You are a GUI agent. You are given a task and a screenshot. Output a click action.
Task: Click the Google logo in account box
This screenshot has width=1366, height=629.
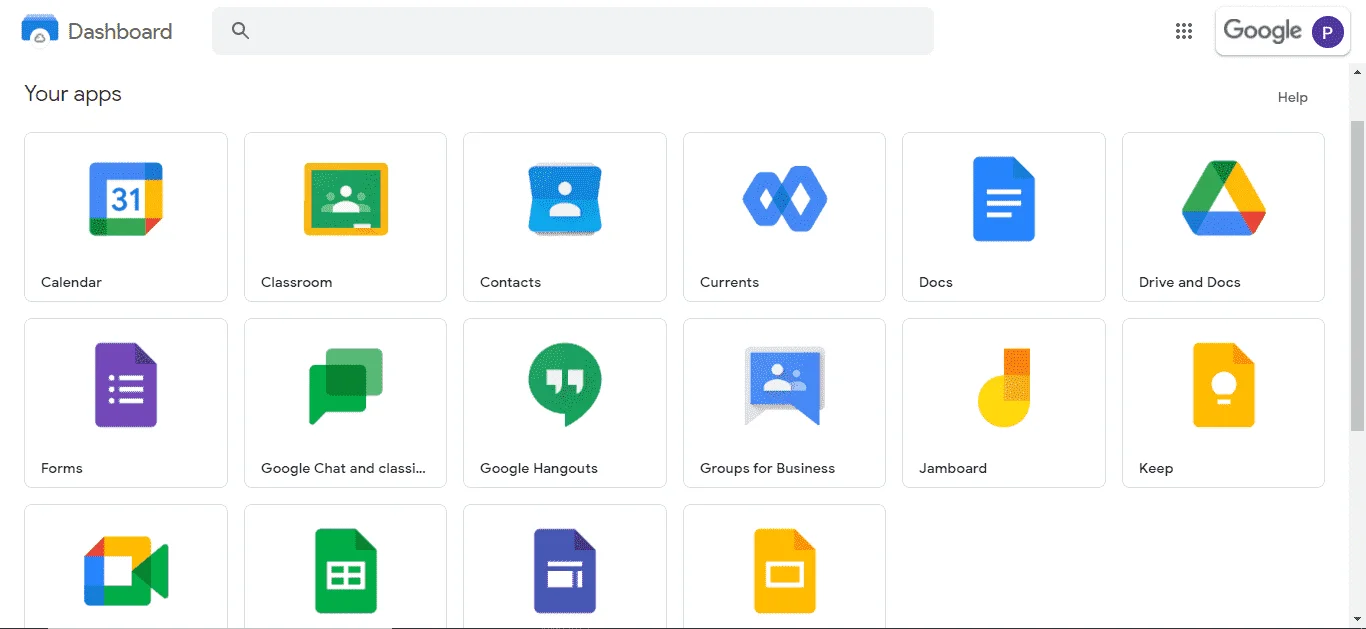point(1262,31)
